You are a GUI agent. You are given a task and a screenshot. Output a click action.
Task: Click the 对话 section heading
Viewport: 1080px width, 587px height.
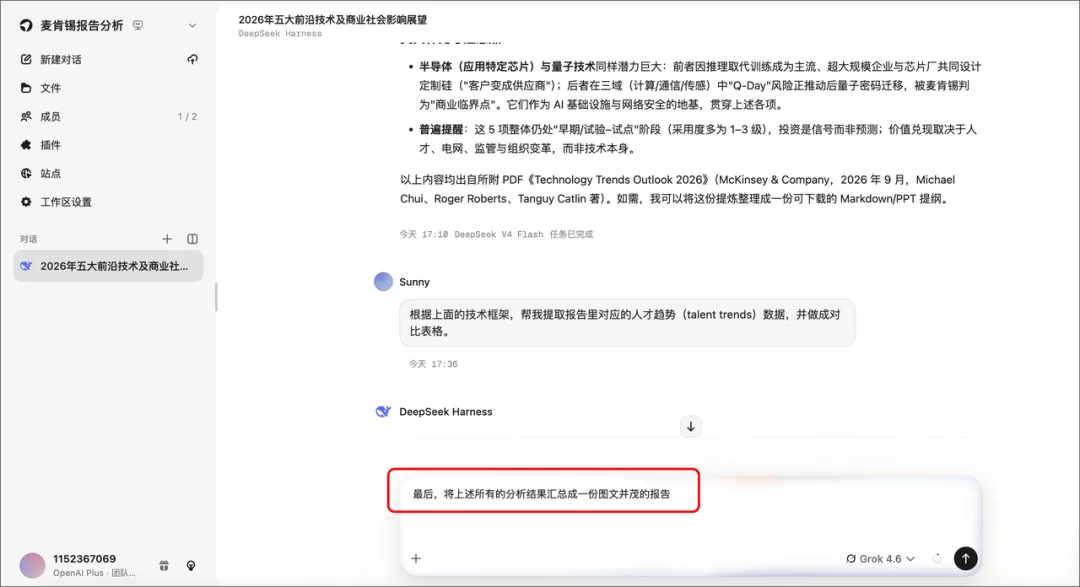28,239
